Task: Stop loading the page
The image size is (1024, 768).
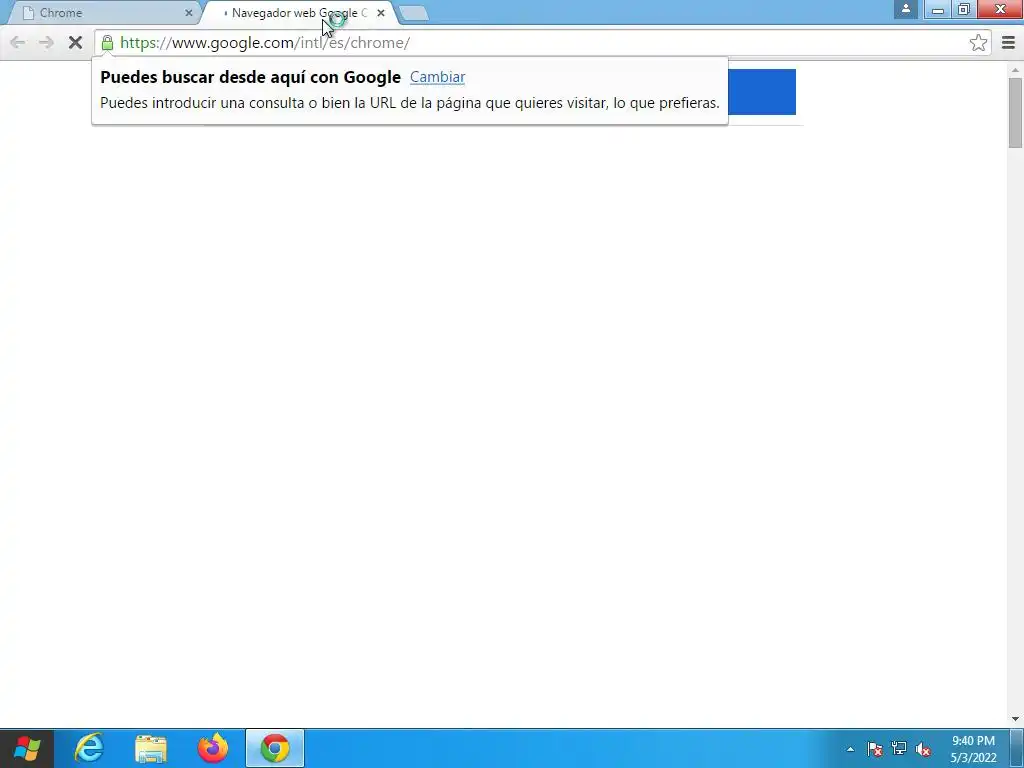Action: pos(75,43)
